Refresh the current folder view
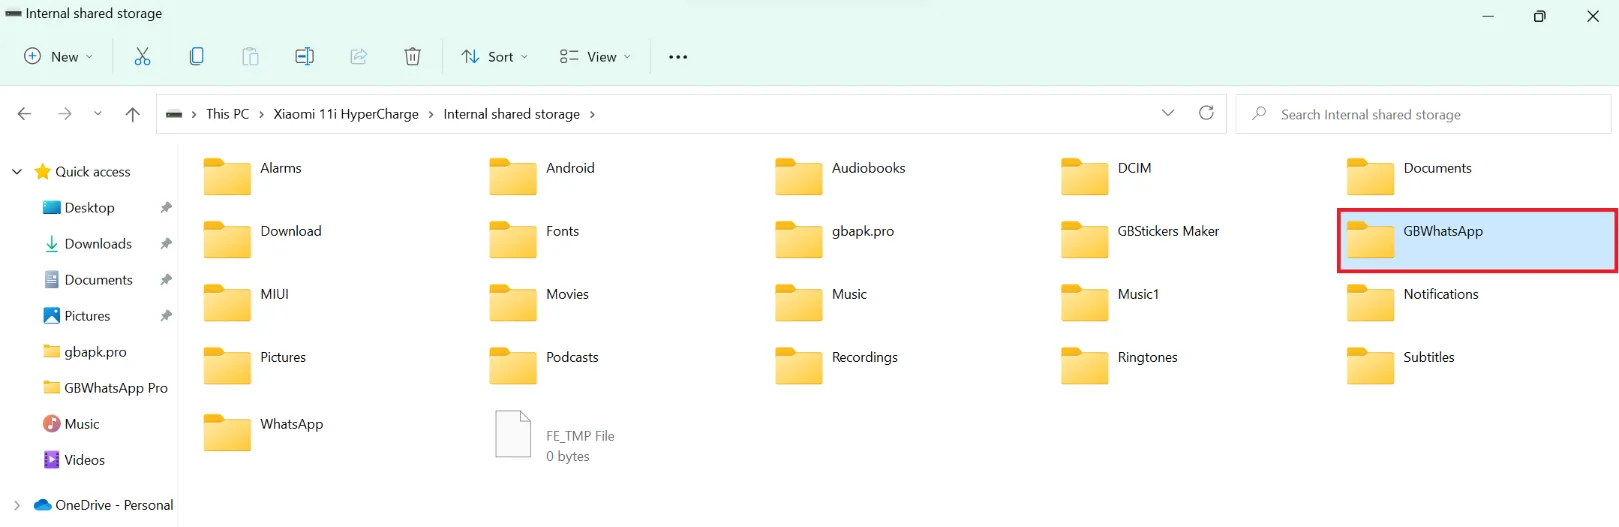The image size is (1619, 527). point(1206,113)
